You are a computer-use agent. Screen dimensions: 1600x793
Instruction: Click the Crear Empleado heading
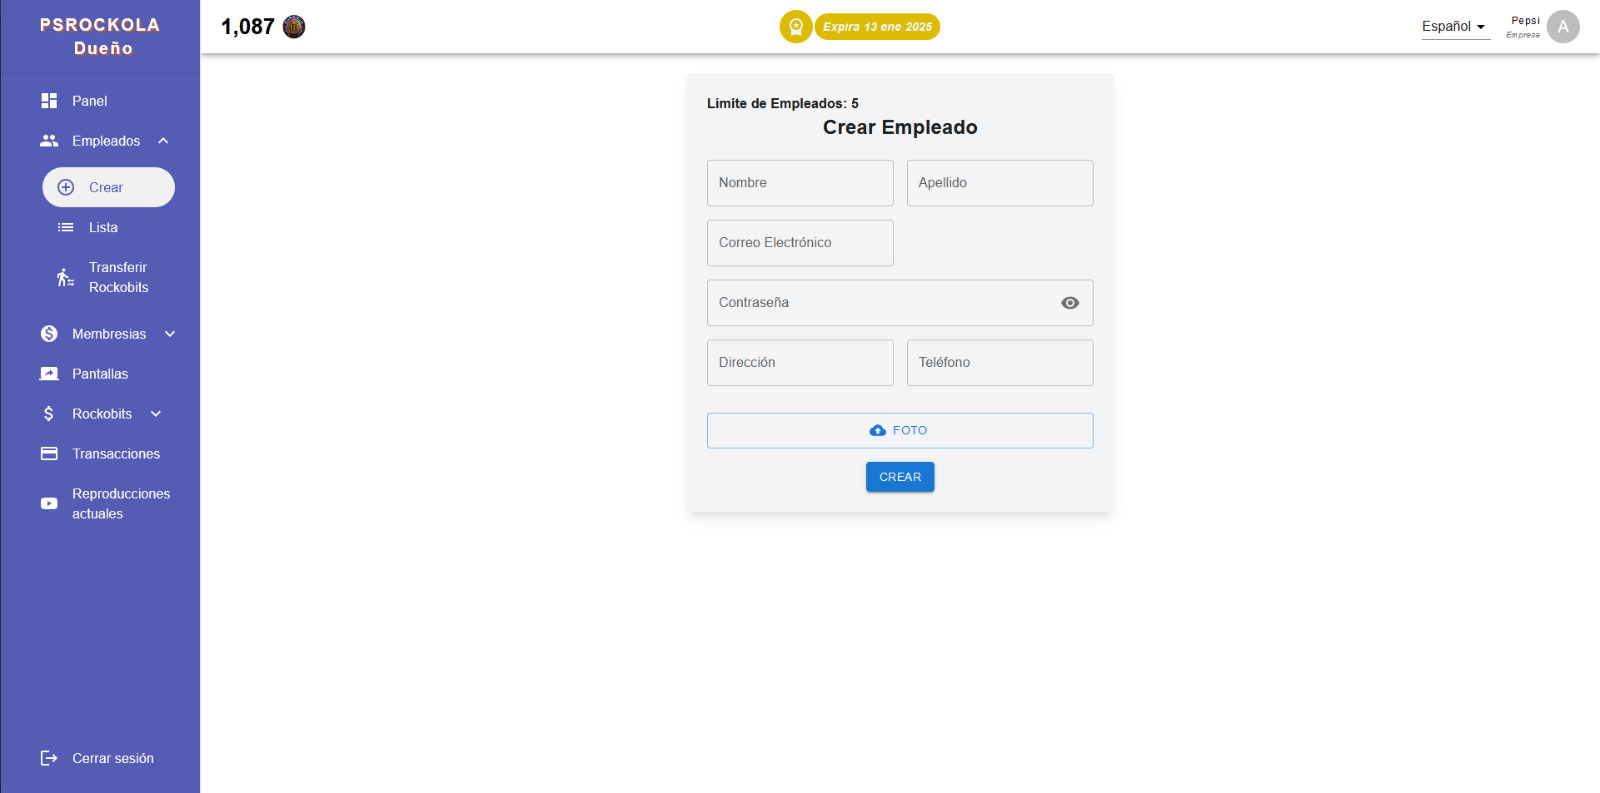900,127
